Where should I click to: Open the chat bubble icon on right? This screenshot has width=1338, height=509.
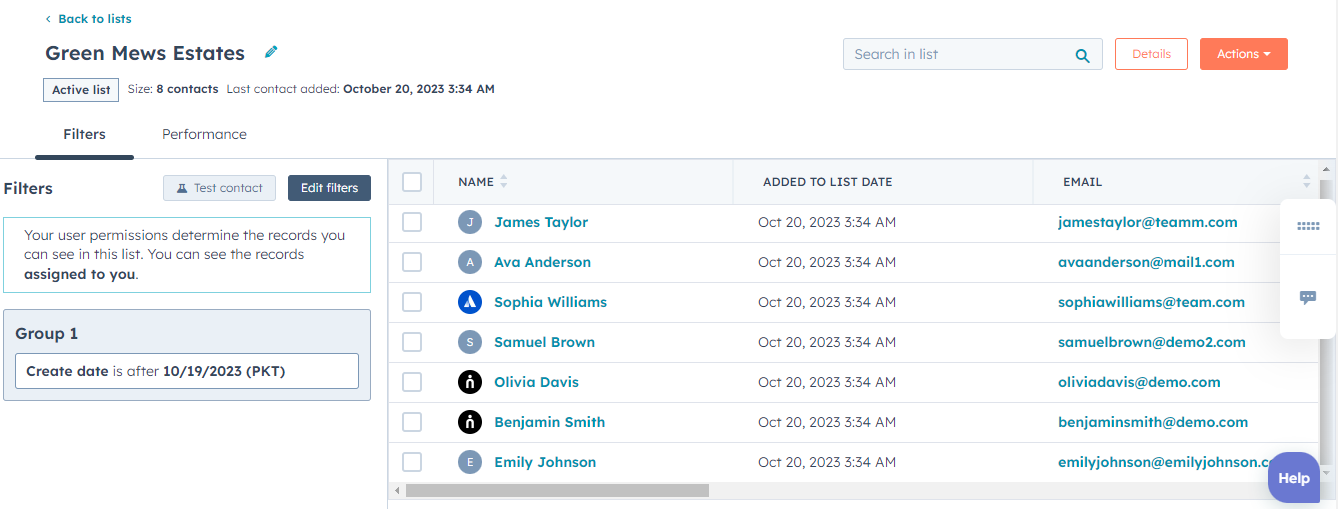click(x=1307, y=298)
